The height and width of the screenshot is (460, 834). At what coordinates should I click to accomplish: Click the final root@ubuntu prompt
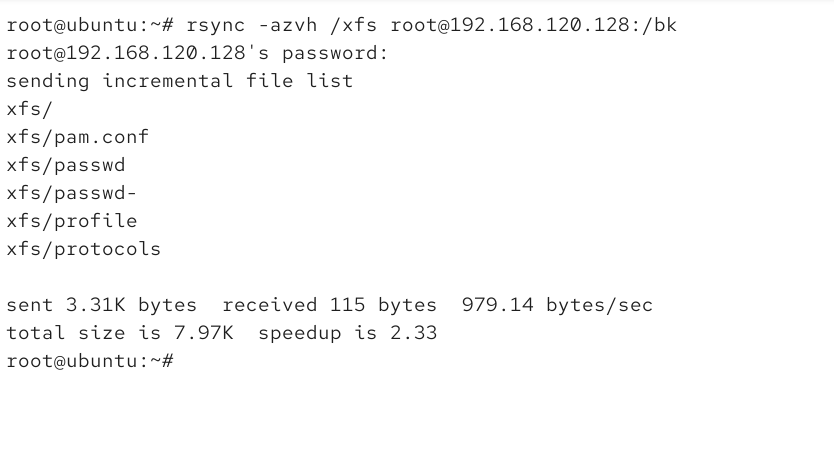coord(90,361)
